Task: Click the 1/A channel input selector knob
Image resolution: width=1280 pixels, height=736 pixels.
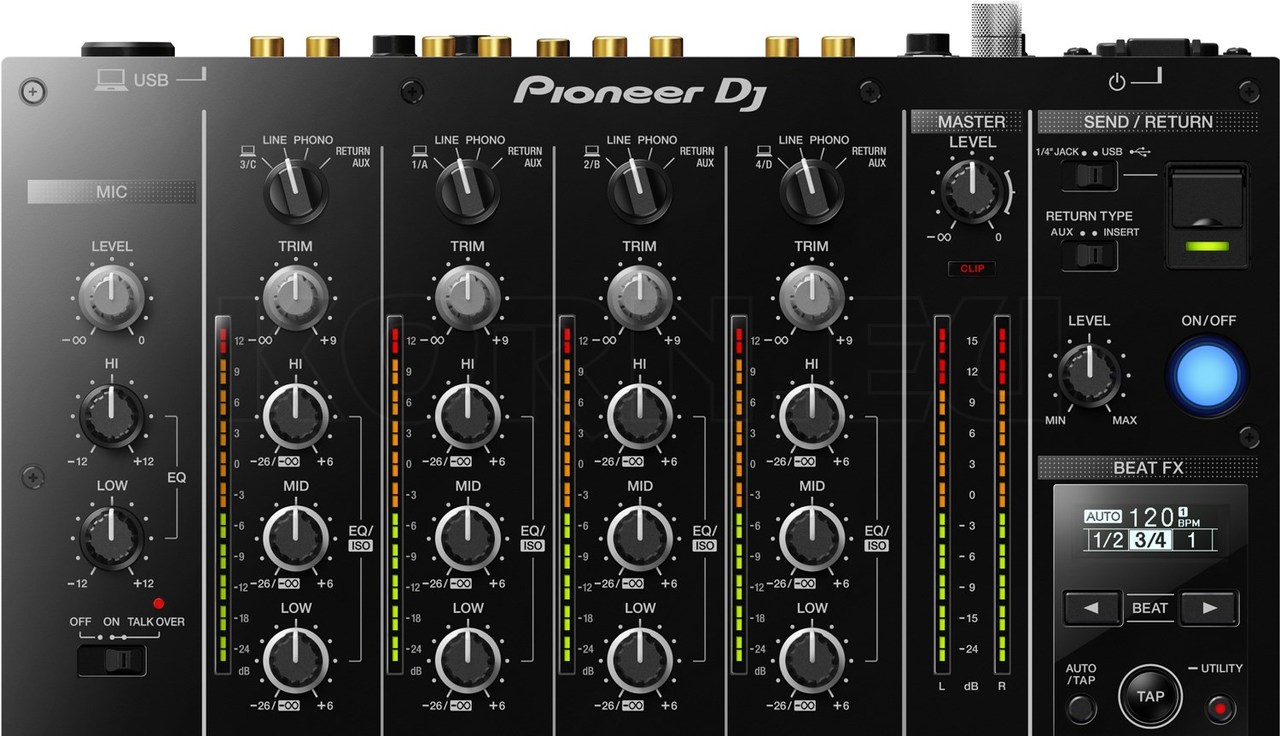Action: coord(467,190)
